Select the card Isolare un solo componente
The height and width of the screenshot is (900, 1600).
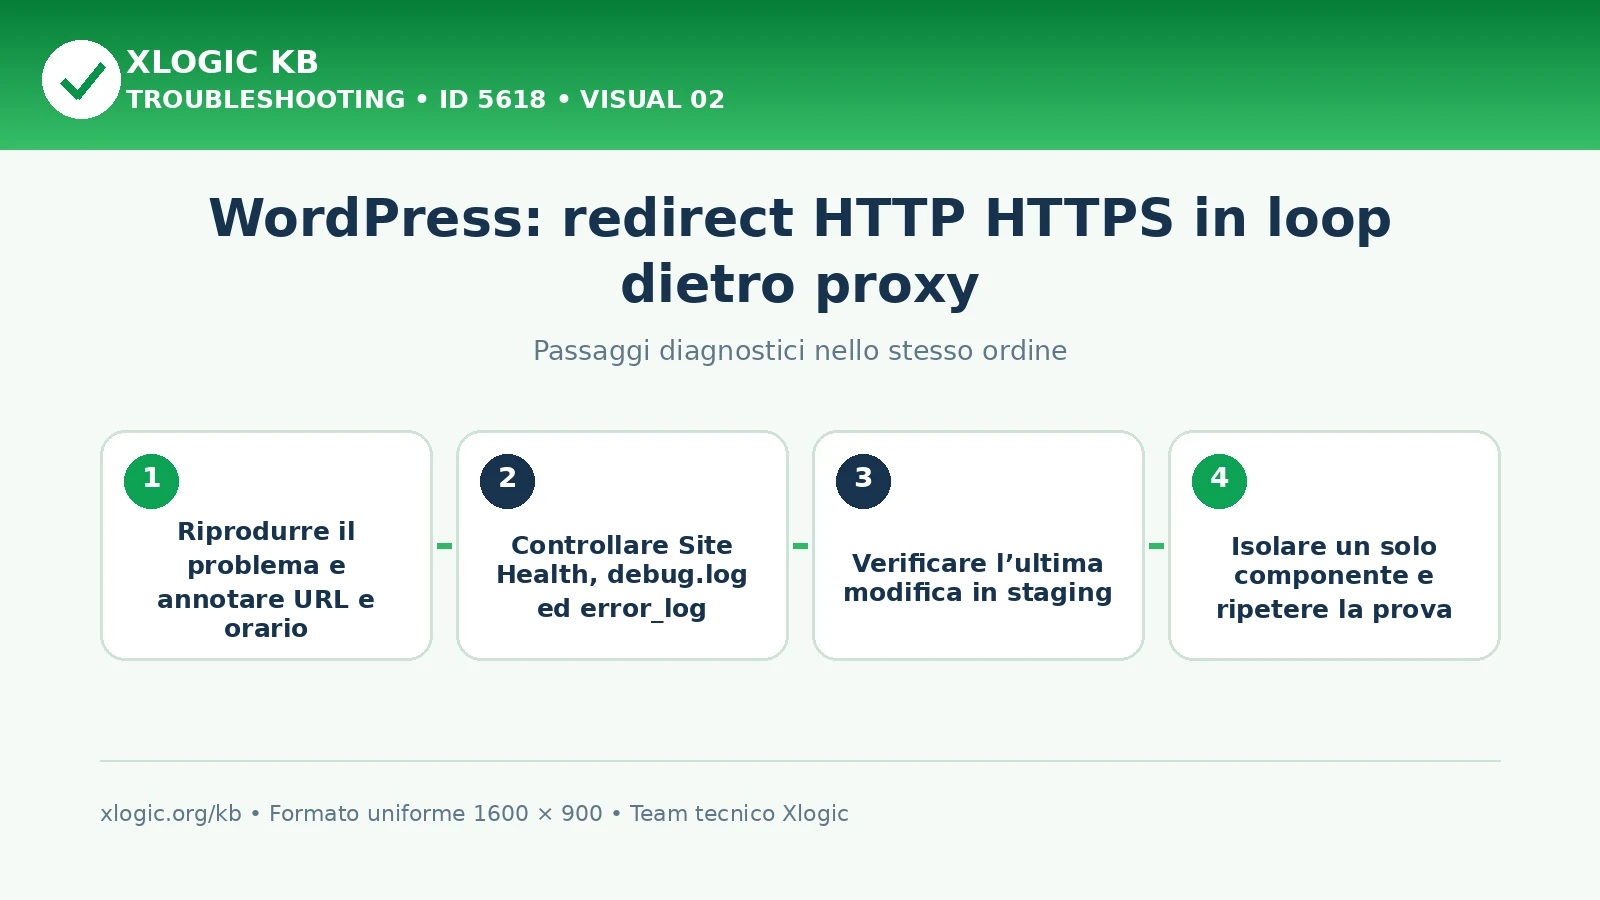coord(1334,545)
